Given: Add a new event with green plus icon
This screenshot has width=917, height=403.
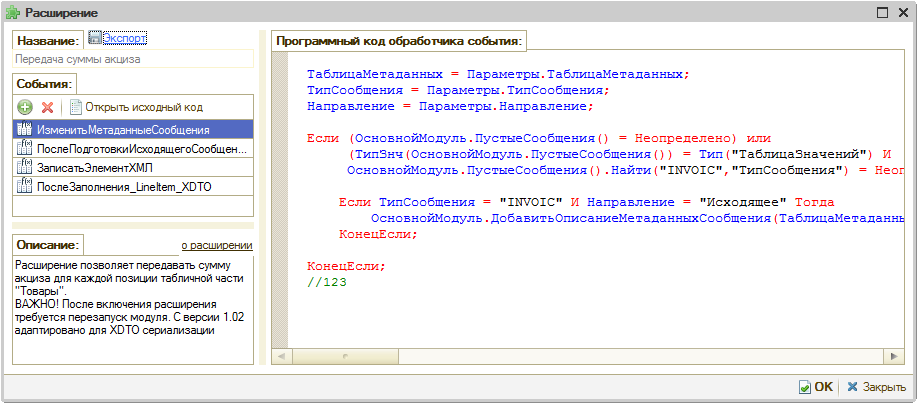Looking at the screenshot, I should pos(25,107).
